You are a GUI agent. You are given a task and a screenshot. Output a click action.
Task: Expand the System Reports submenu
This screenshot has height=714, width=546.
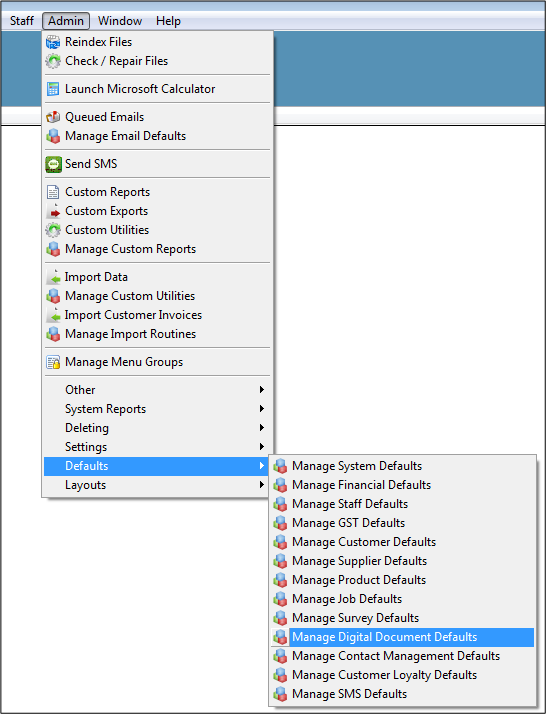pyautogui.click(x=157, y=409)
